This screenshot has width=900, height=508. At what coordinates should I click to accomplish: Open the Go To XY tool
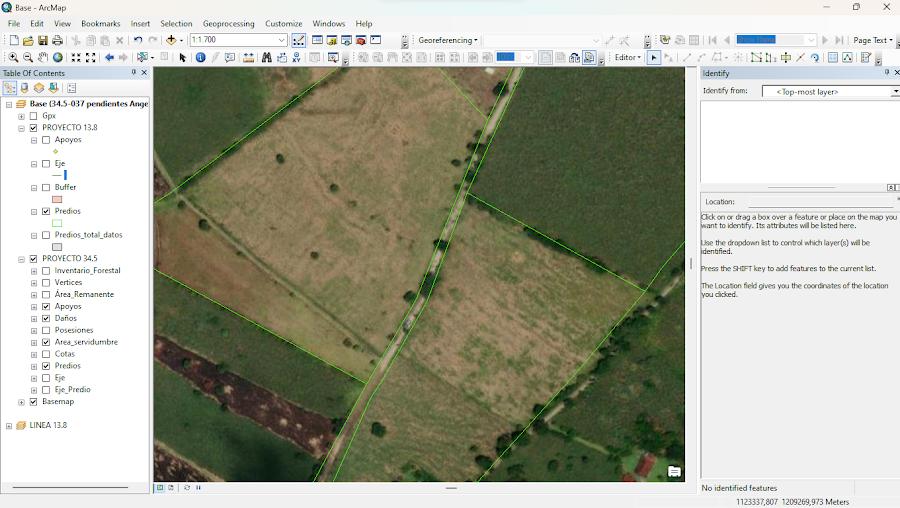tap(296, 57)
